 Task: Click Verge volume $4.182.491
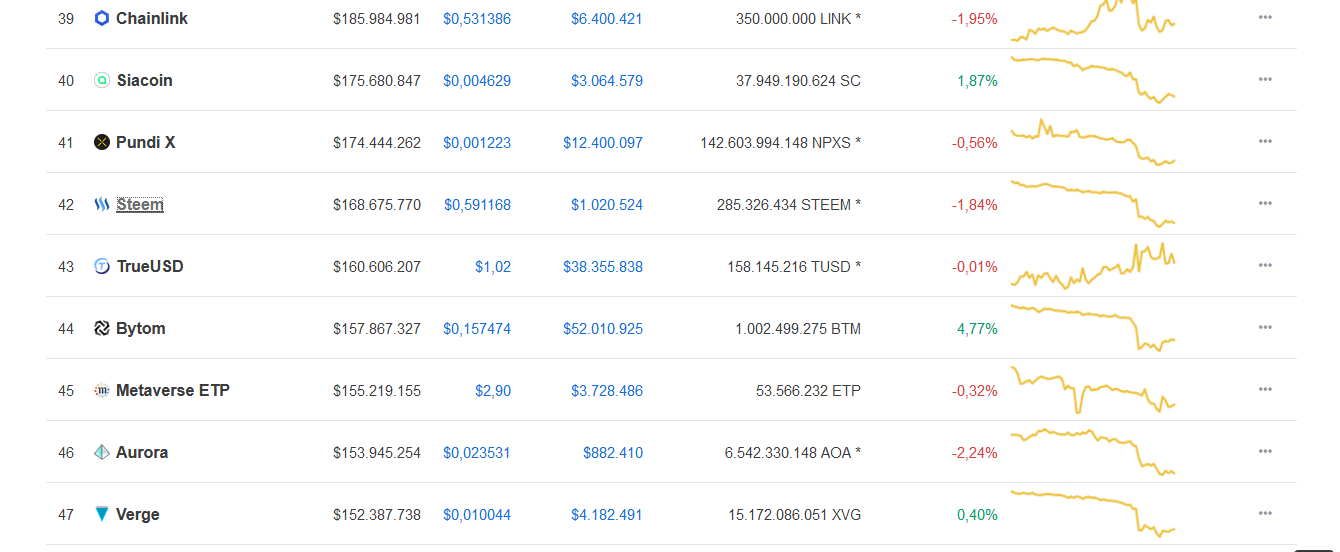[607, 515]
